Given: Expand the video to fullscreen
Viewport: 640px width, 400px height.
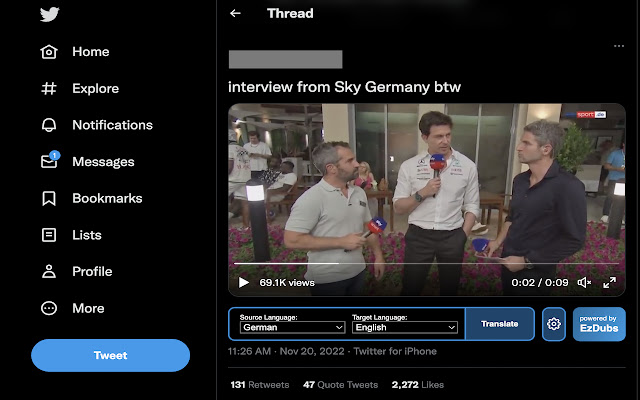Looking at the screenshot, I should click(609, 282).
